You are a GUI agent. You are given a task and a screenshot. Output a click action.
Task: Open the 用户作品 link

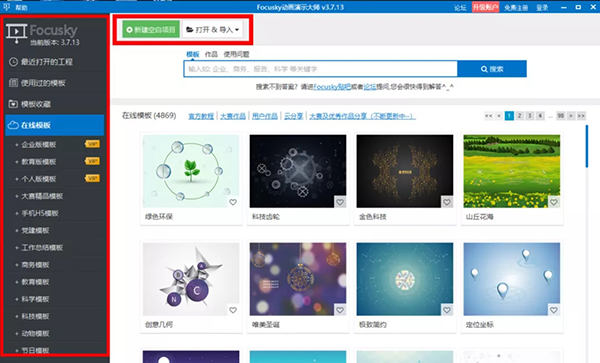point(264,116)
